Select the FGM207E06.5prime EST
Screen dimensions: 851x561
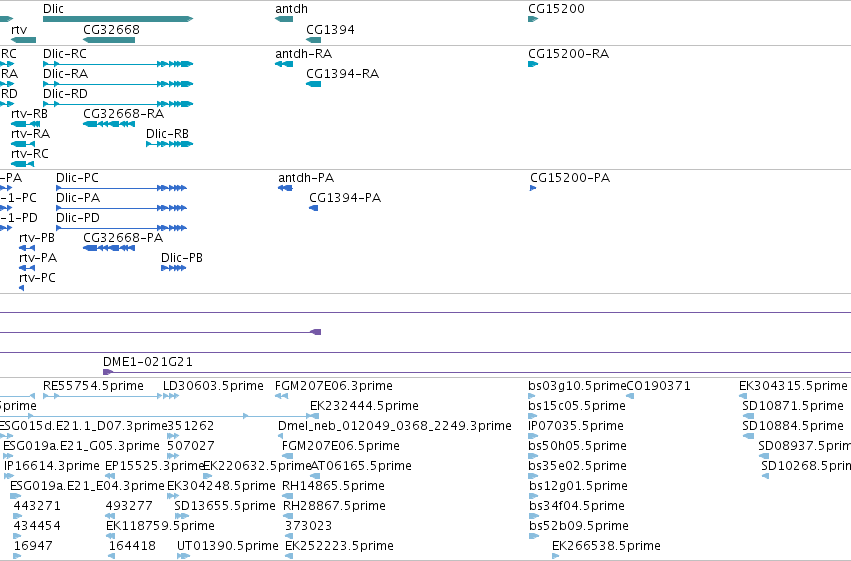point(288,456)
